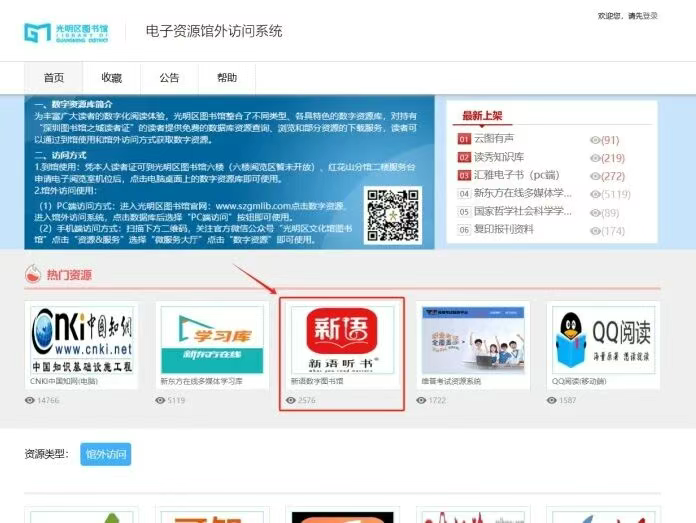The image size is (696, 523).
Task: Open 云图有声 in the latest list
Action: pyautogui.click(x=497, y=140)
